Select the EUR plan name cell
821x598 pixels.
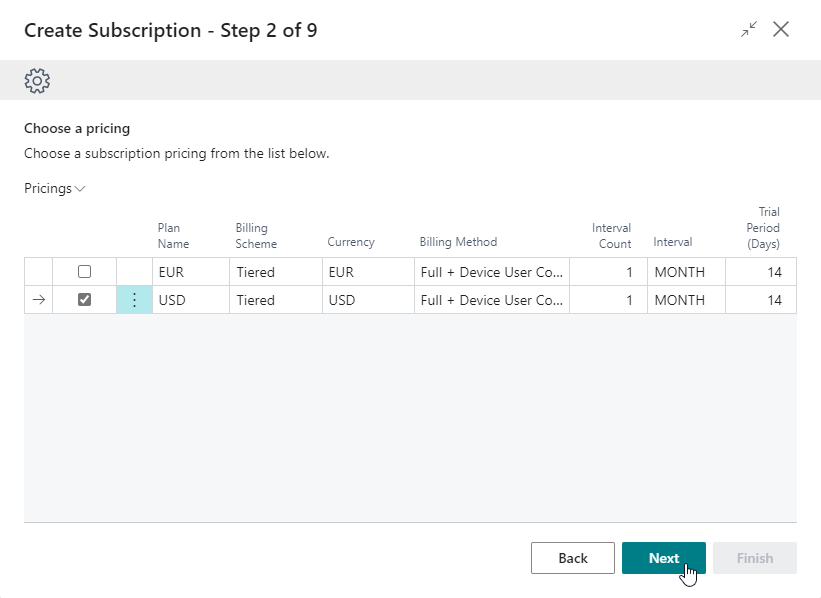pyautogui.click(x=190, y=272)
